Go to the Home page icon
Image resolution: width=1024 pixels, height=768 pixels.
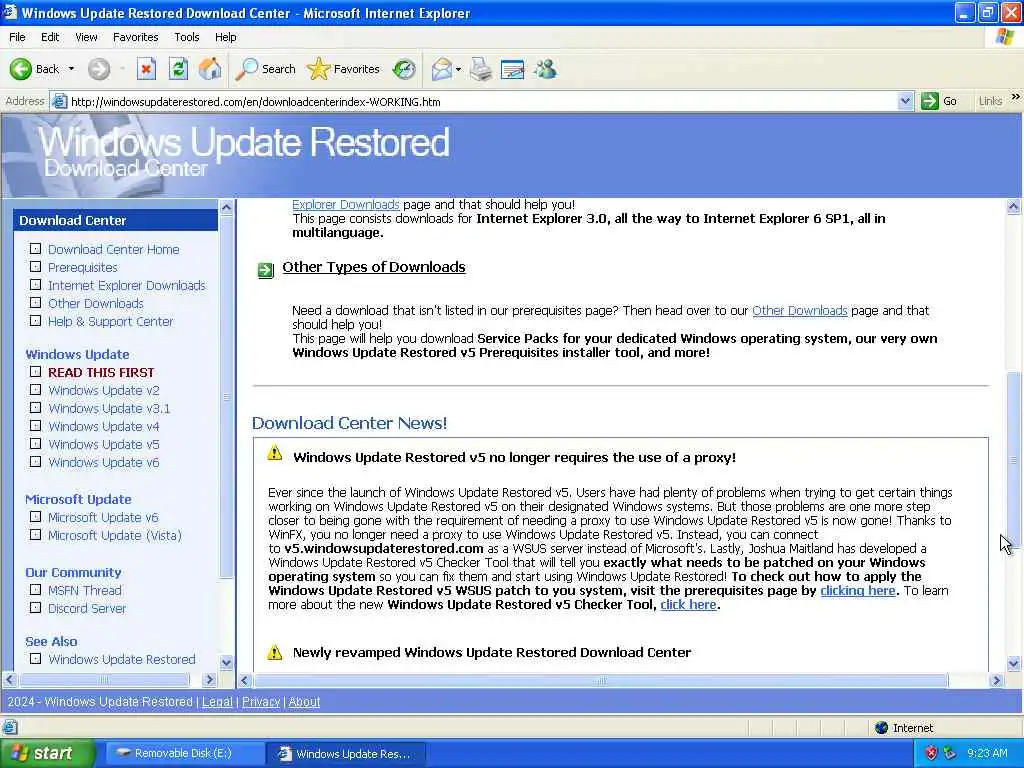pyautogui.click(x=210, y=69)
